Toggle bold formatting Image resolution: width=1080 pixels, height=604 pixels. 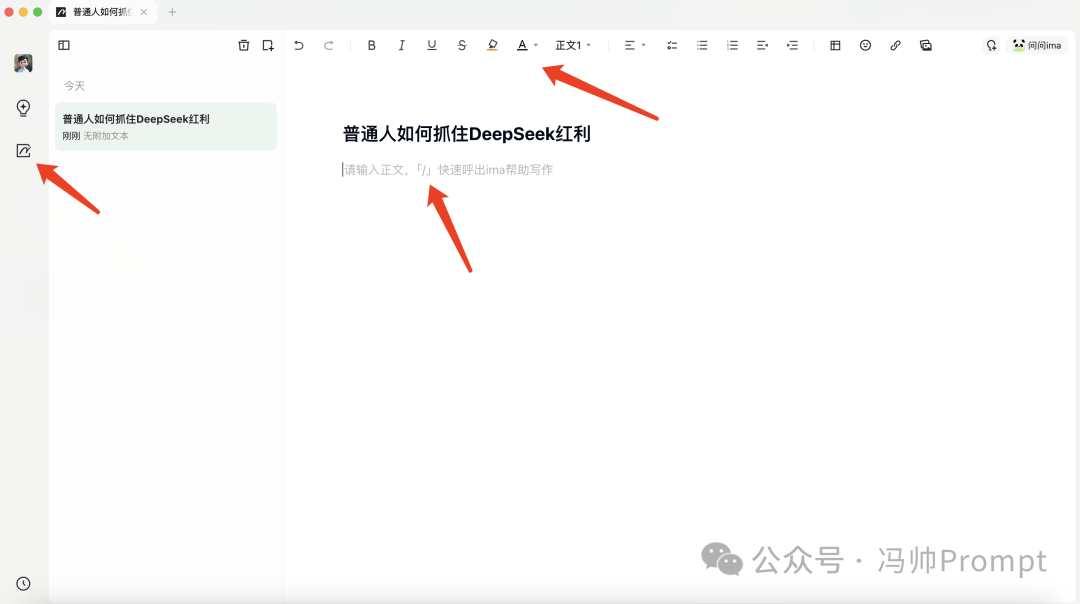point(371,45)
